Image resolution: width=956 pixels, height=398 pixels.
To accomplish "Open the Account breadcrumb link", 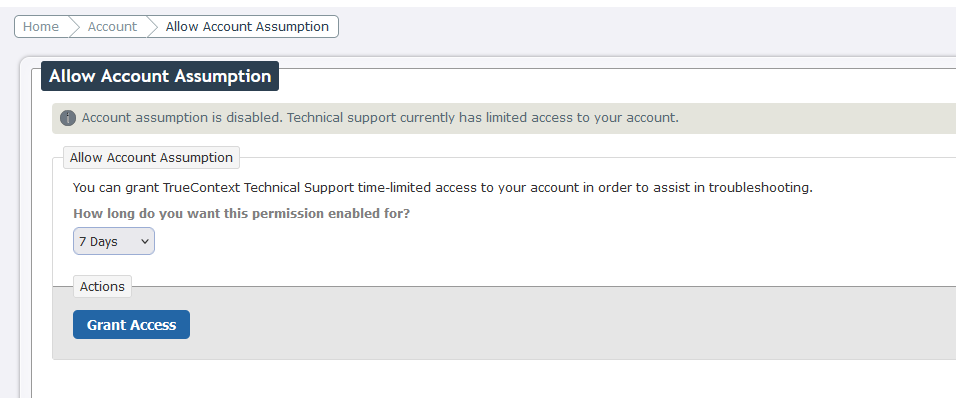I will (x=112, y=27).
